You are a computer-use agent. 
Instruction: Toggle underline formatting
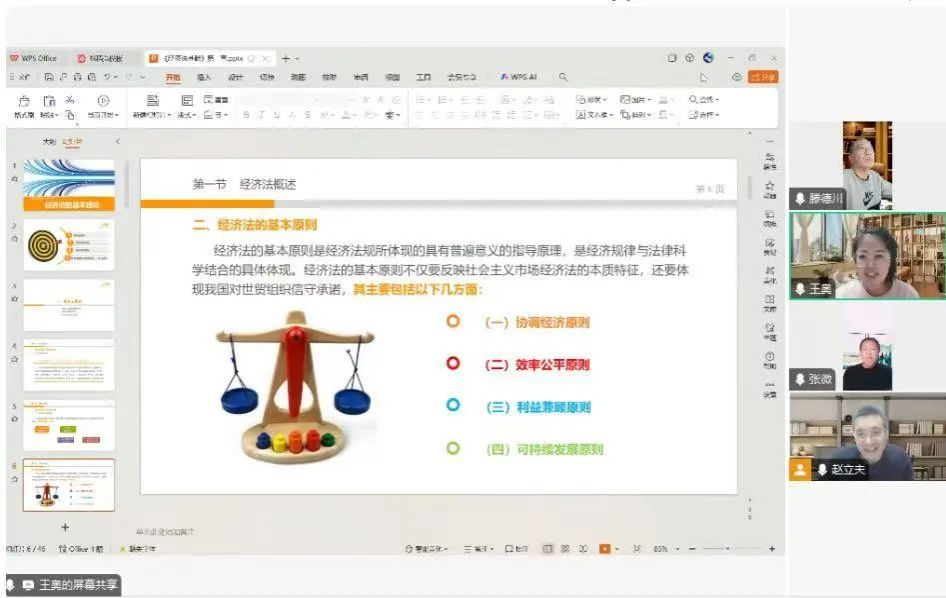(277, 115)
